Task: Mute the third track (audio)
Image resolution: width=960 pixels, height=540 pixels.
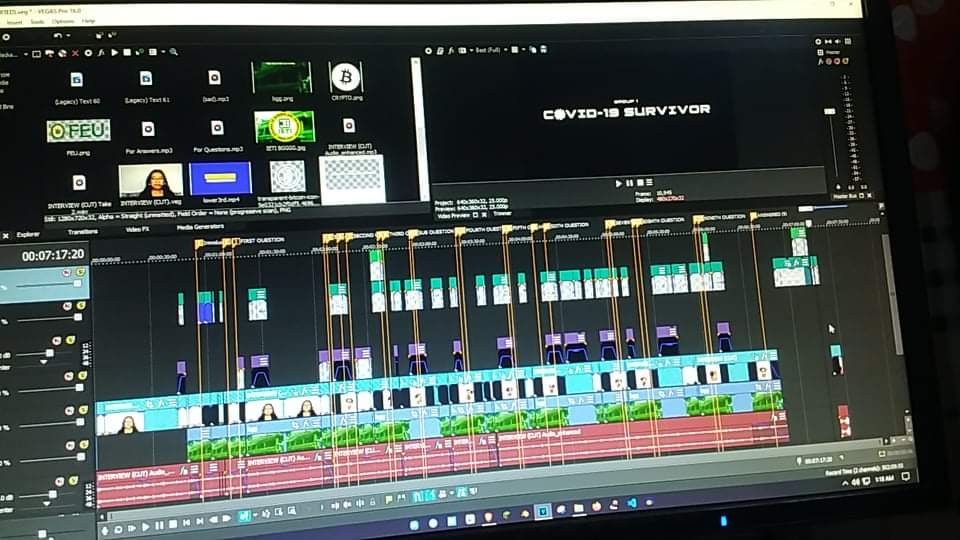Action: point(56,341)
